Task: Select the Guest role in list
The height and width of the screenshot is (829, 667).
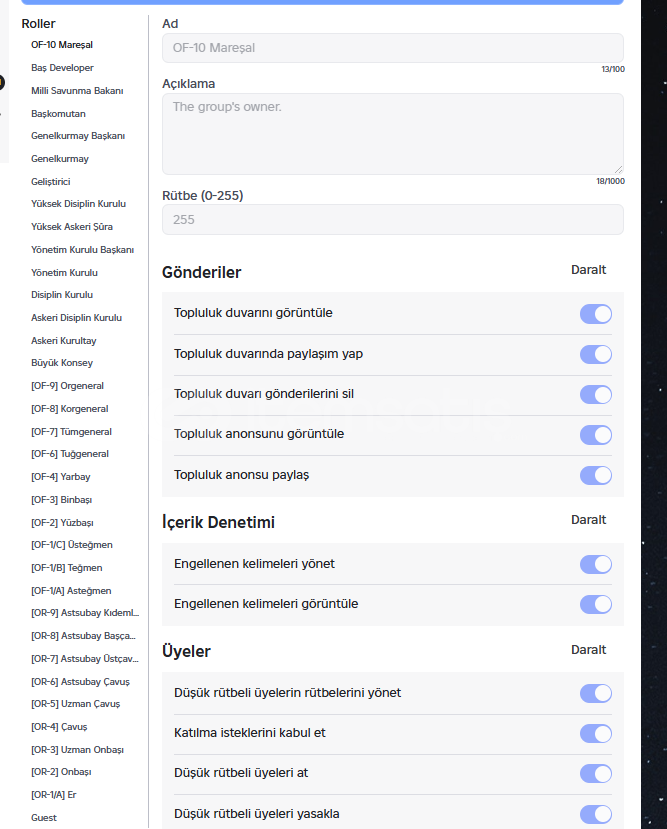Action: 44,817
